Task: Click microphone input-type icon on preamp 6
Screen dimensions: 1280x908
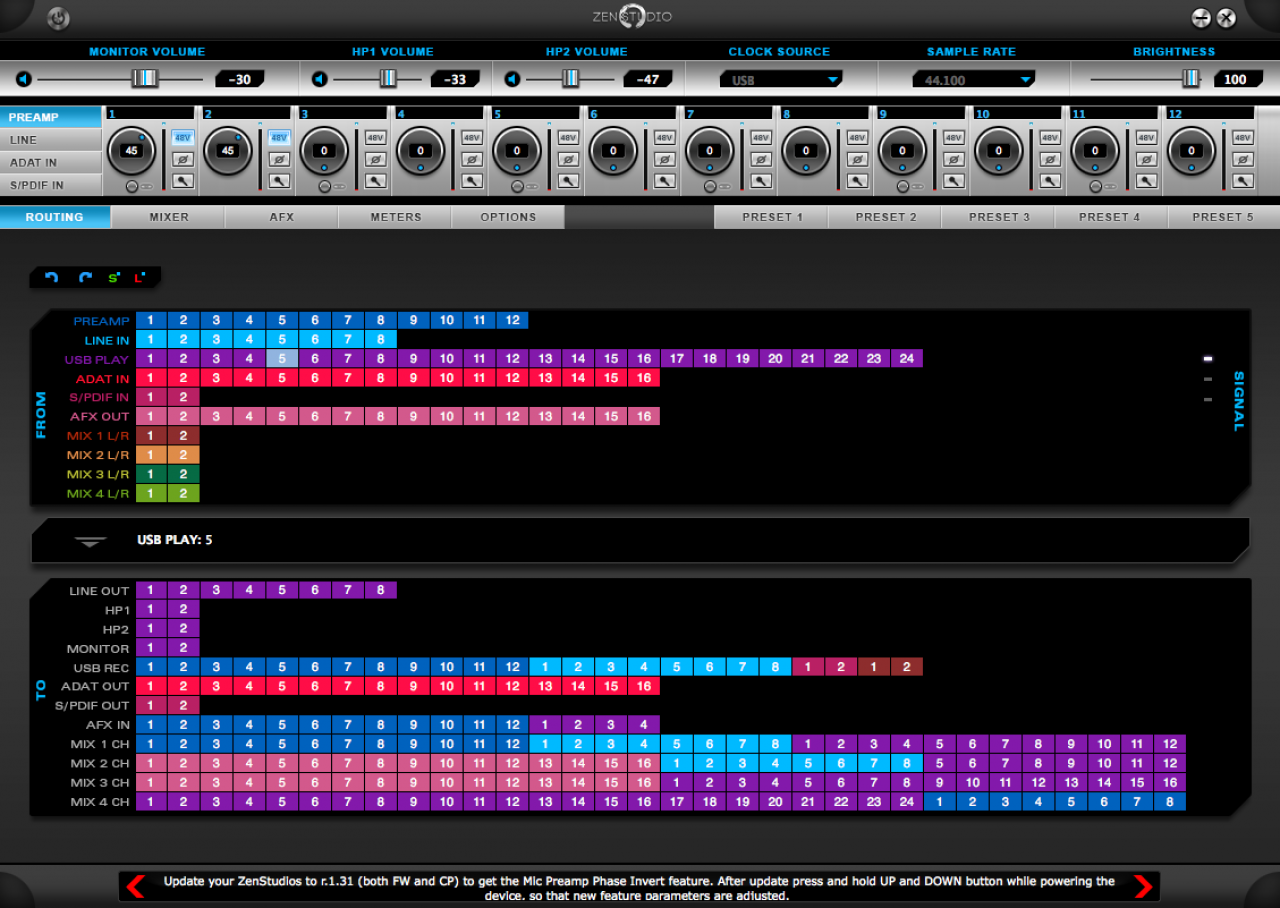Action: 664,181
